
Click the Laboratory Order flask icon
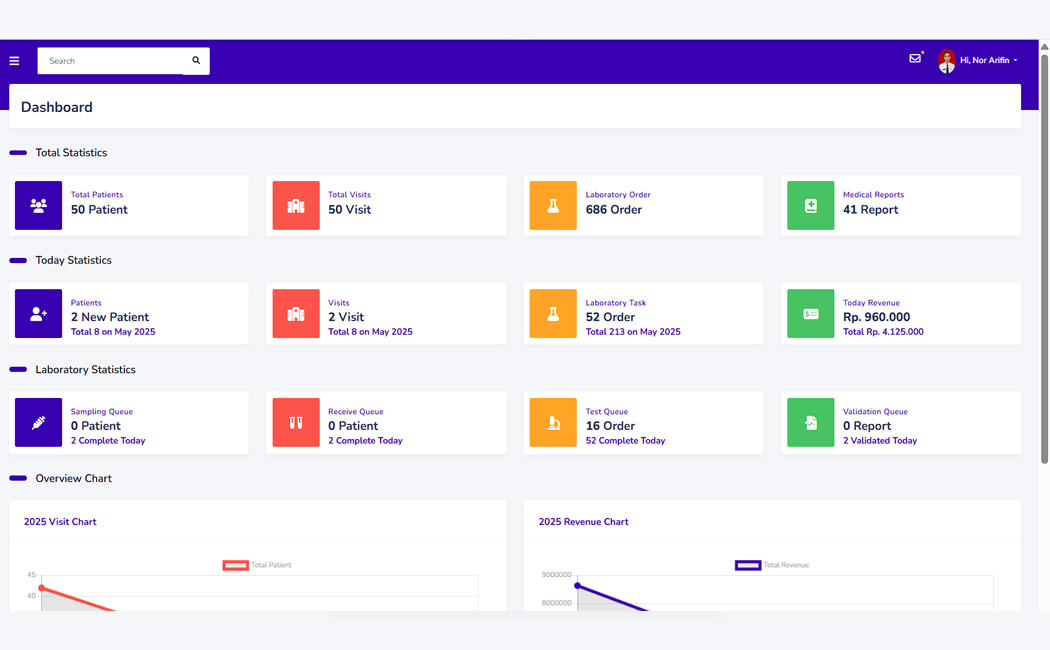(553, 206)
